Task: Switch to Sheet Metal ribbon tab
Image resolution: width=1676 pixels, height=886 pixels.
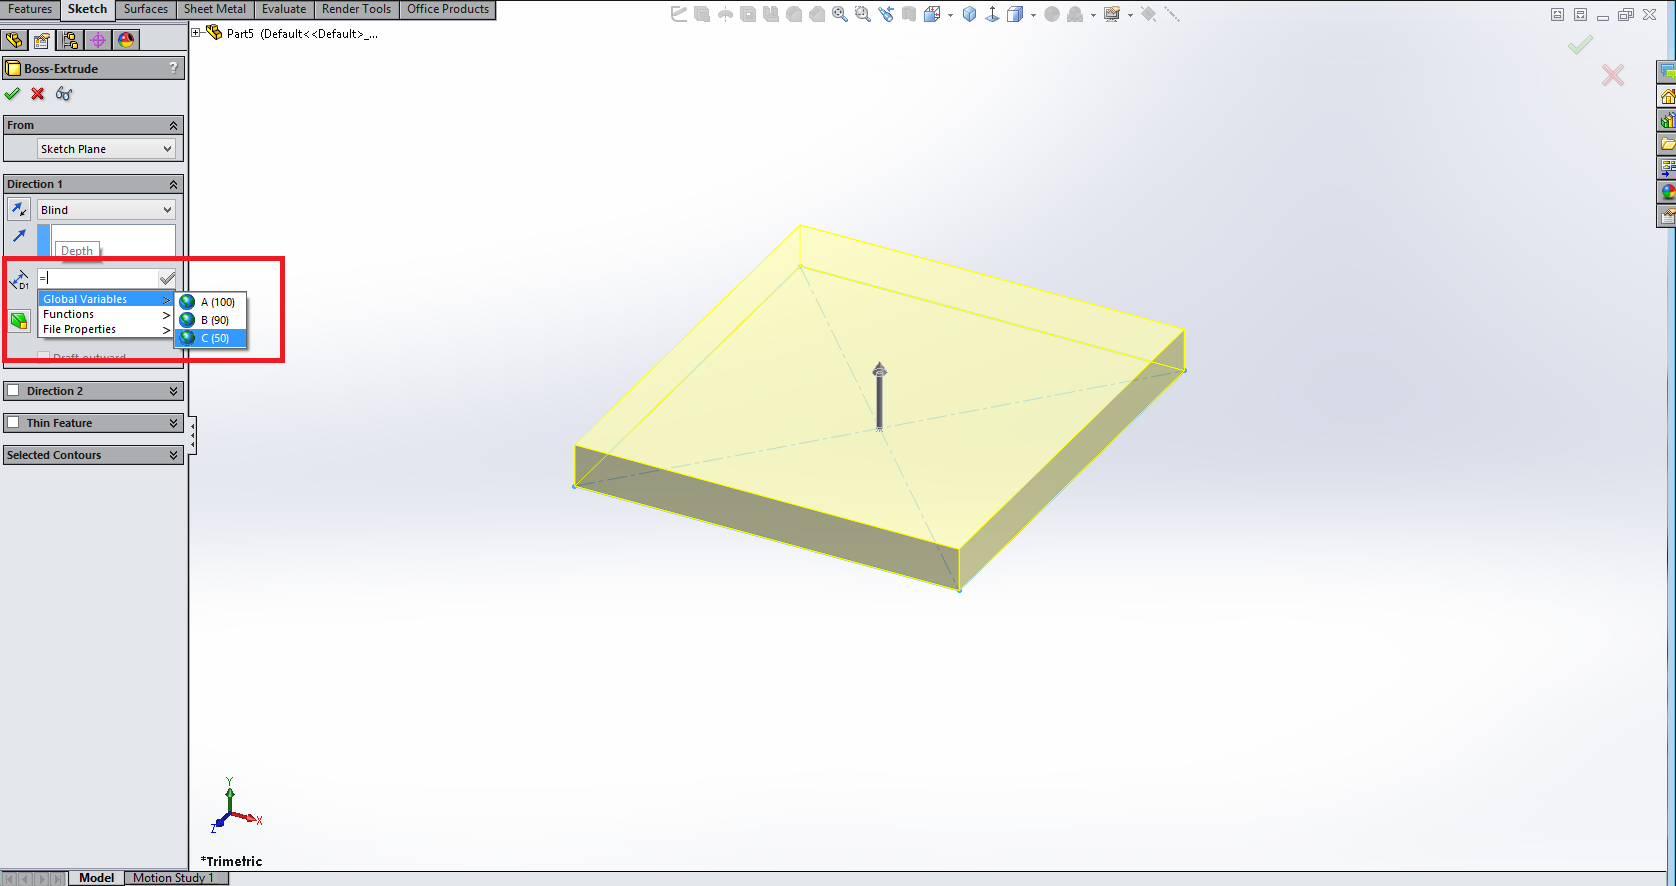Action: (x=215, y=9)
